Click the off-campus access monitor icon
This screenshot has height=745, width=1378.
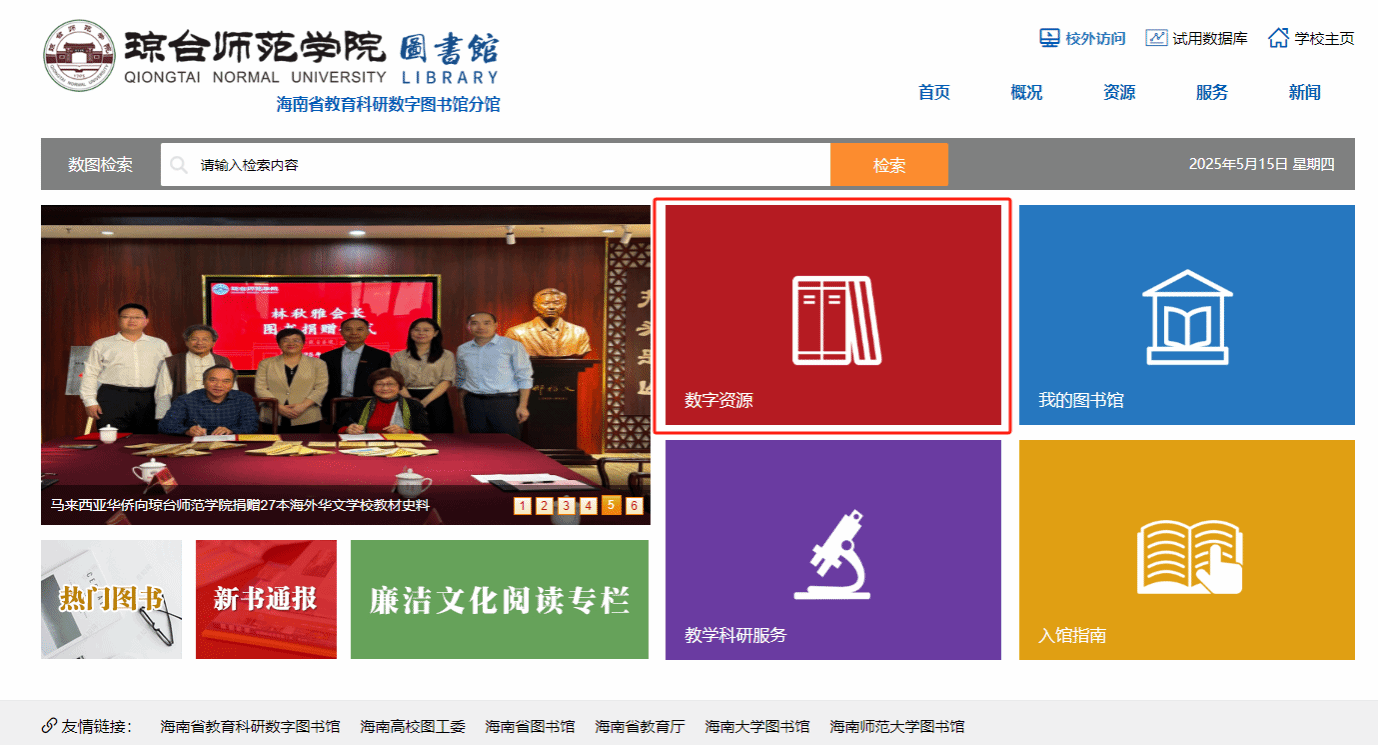pos(1049,38)
